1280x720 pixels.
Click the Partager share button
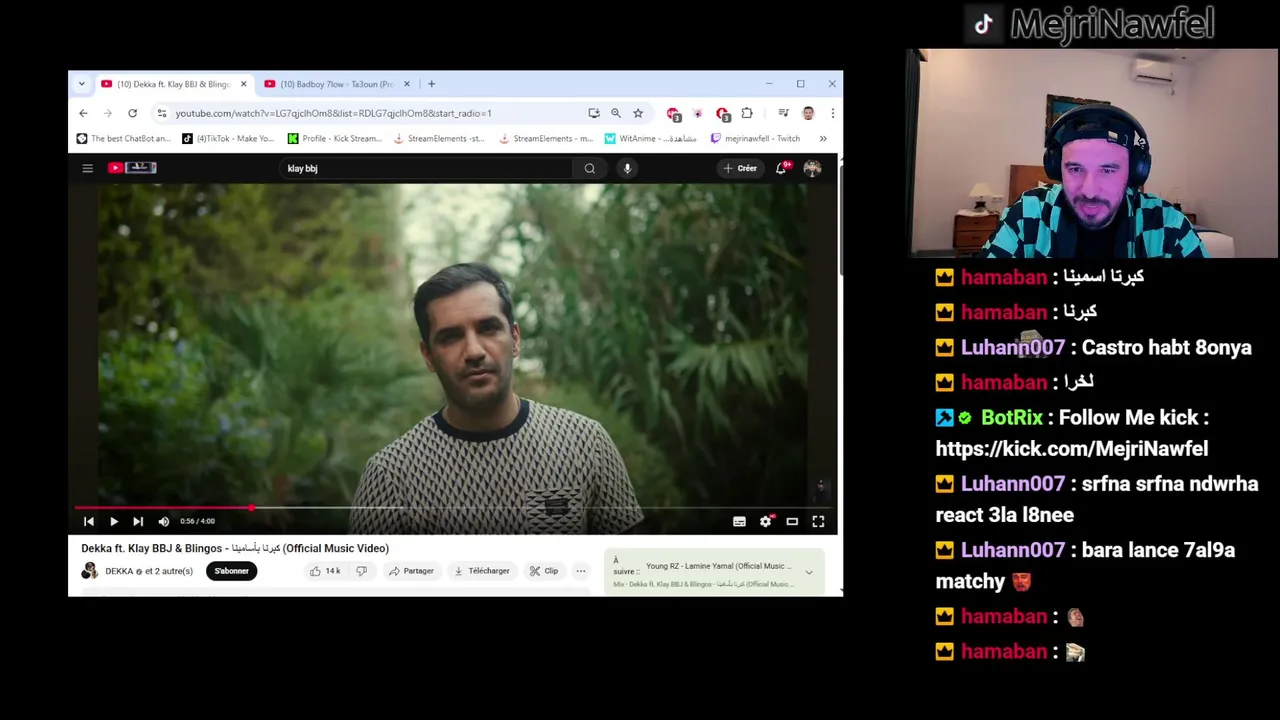click(411, 571)
